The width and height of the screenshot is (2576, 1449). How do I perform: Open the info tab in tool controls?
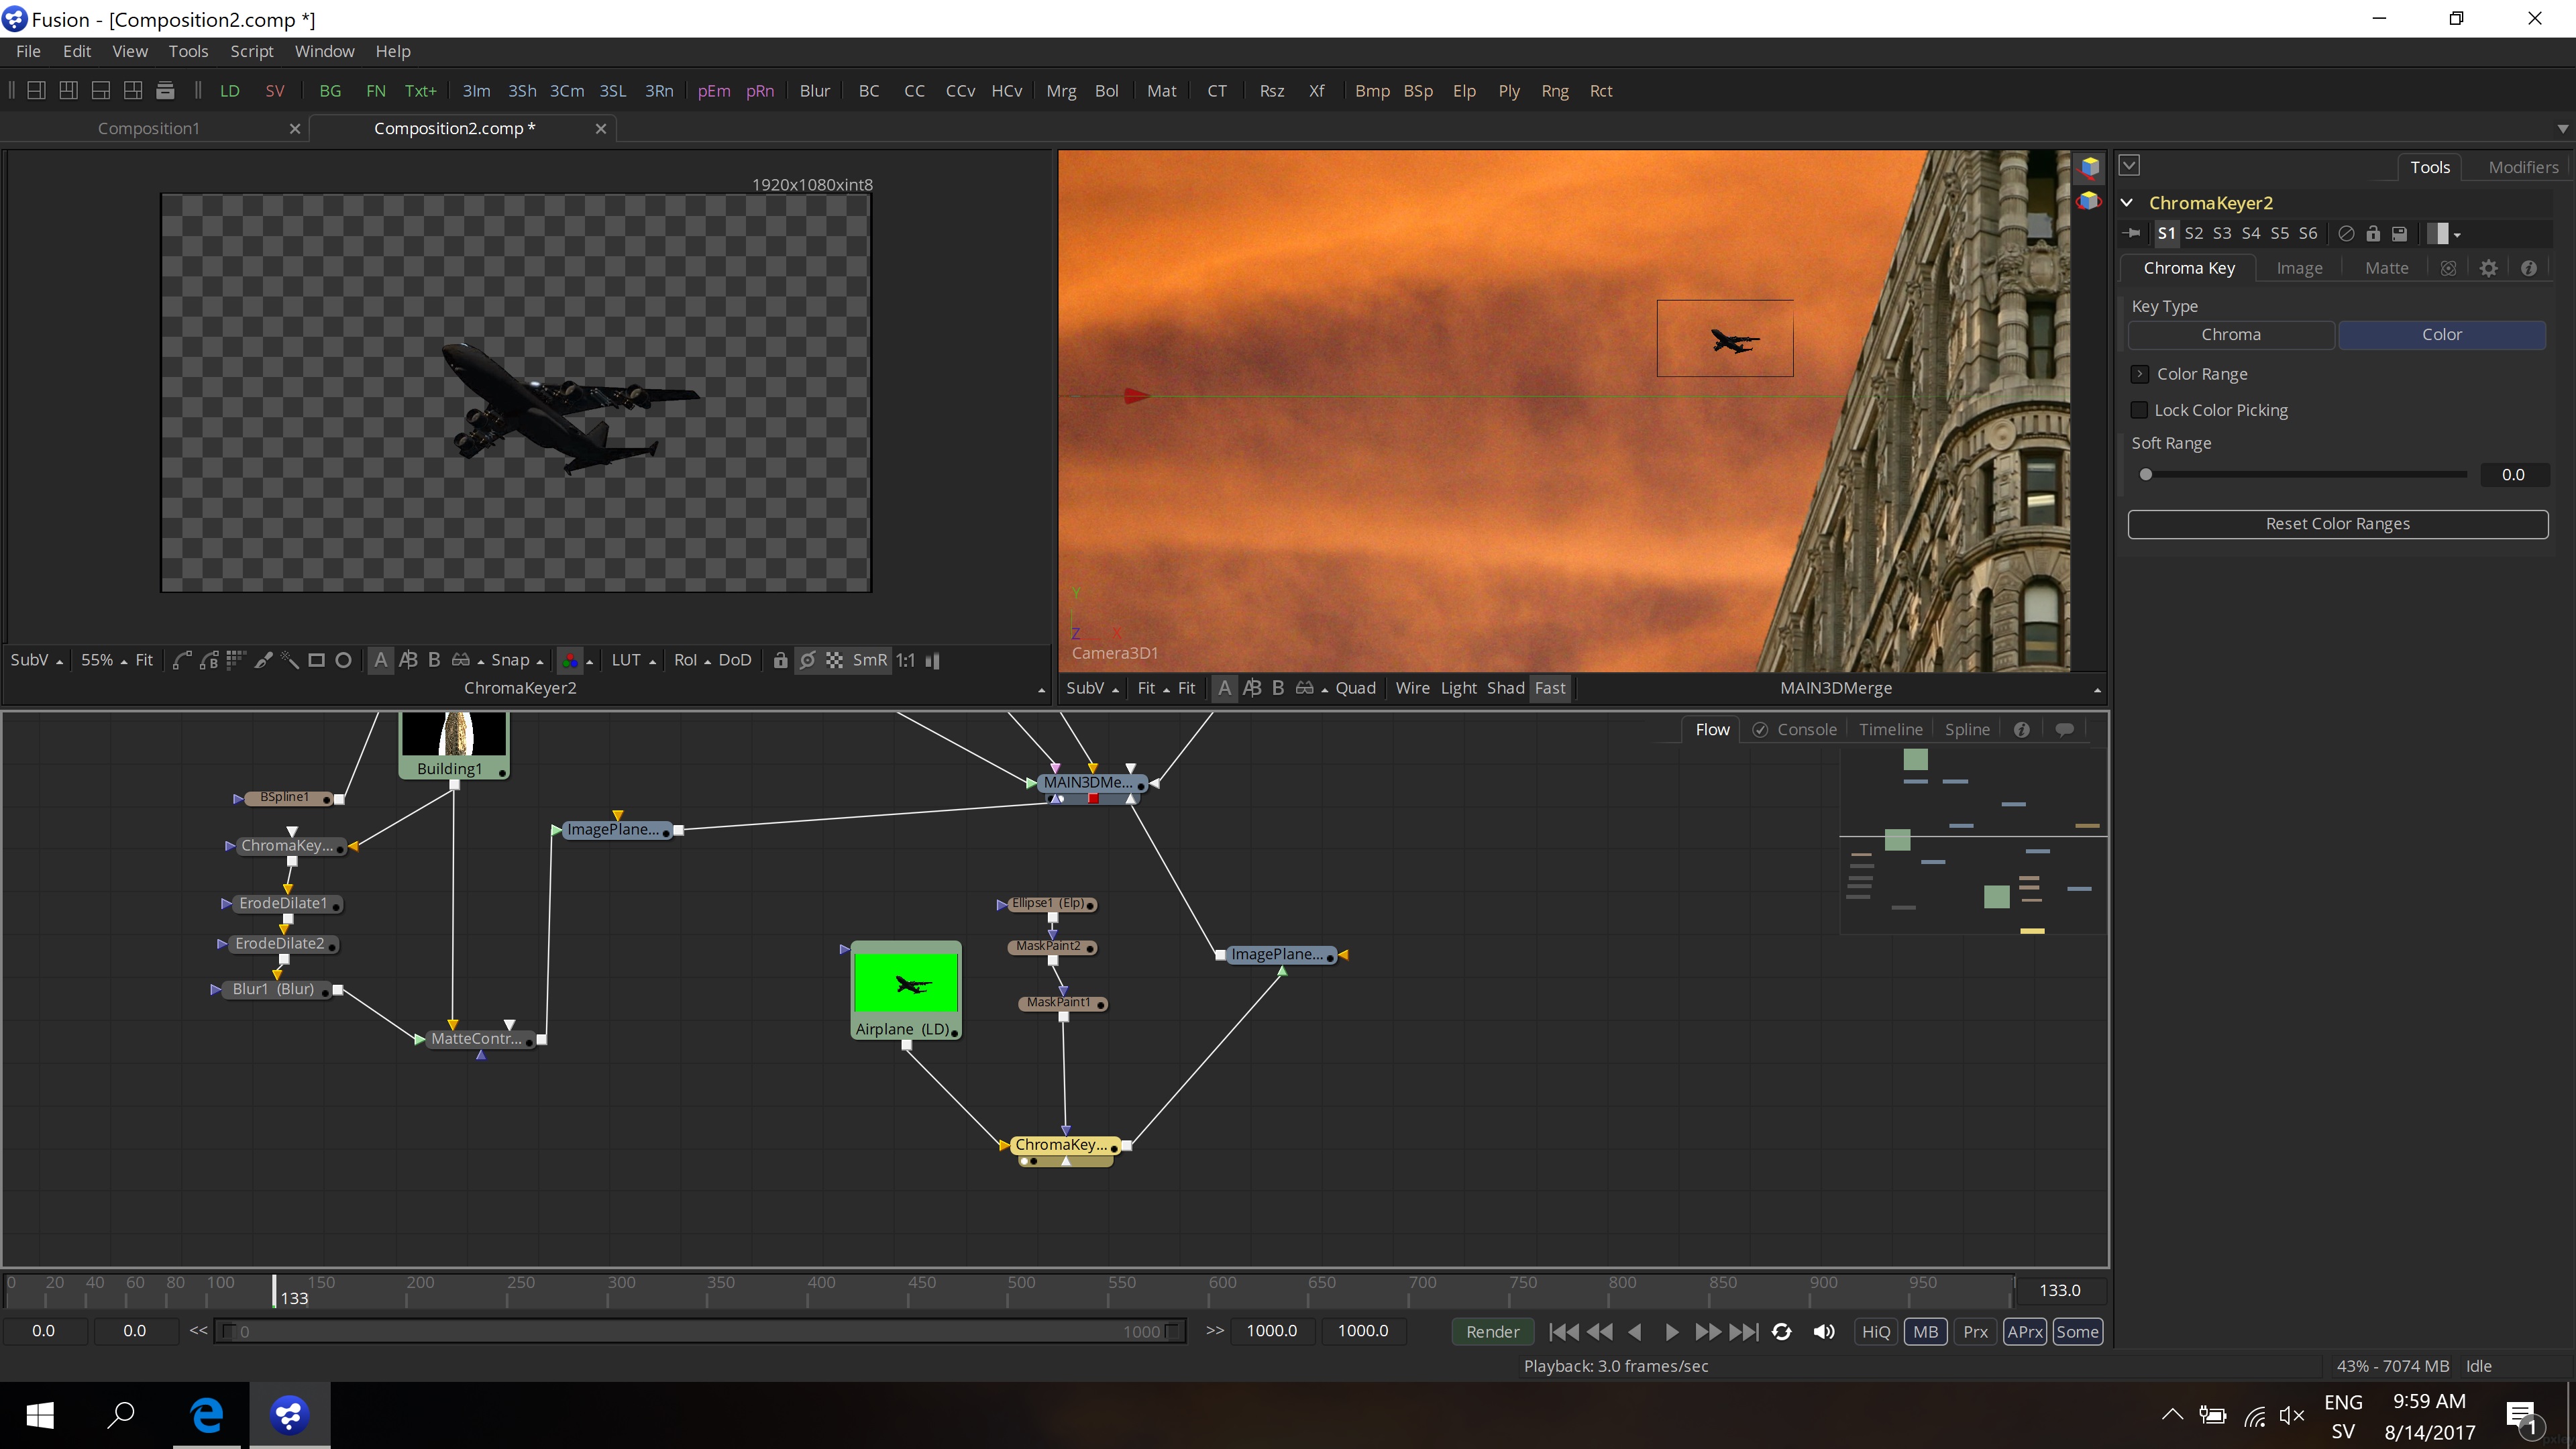tap(2529, 268)
